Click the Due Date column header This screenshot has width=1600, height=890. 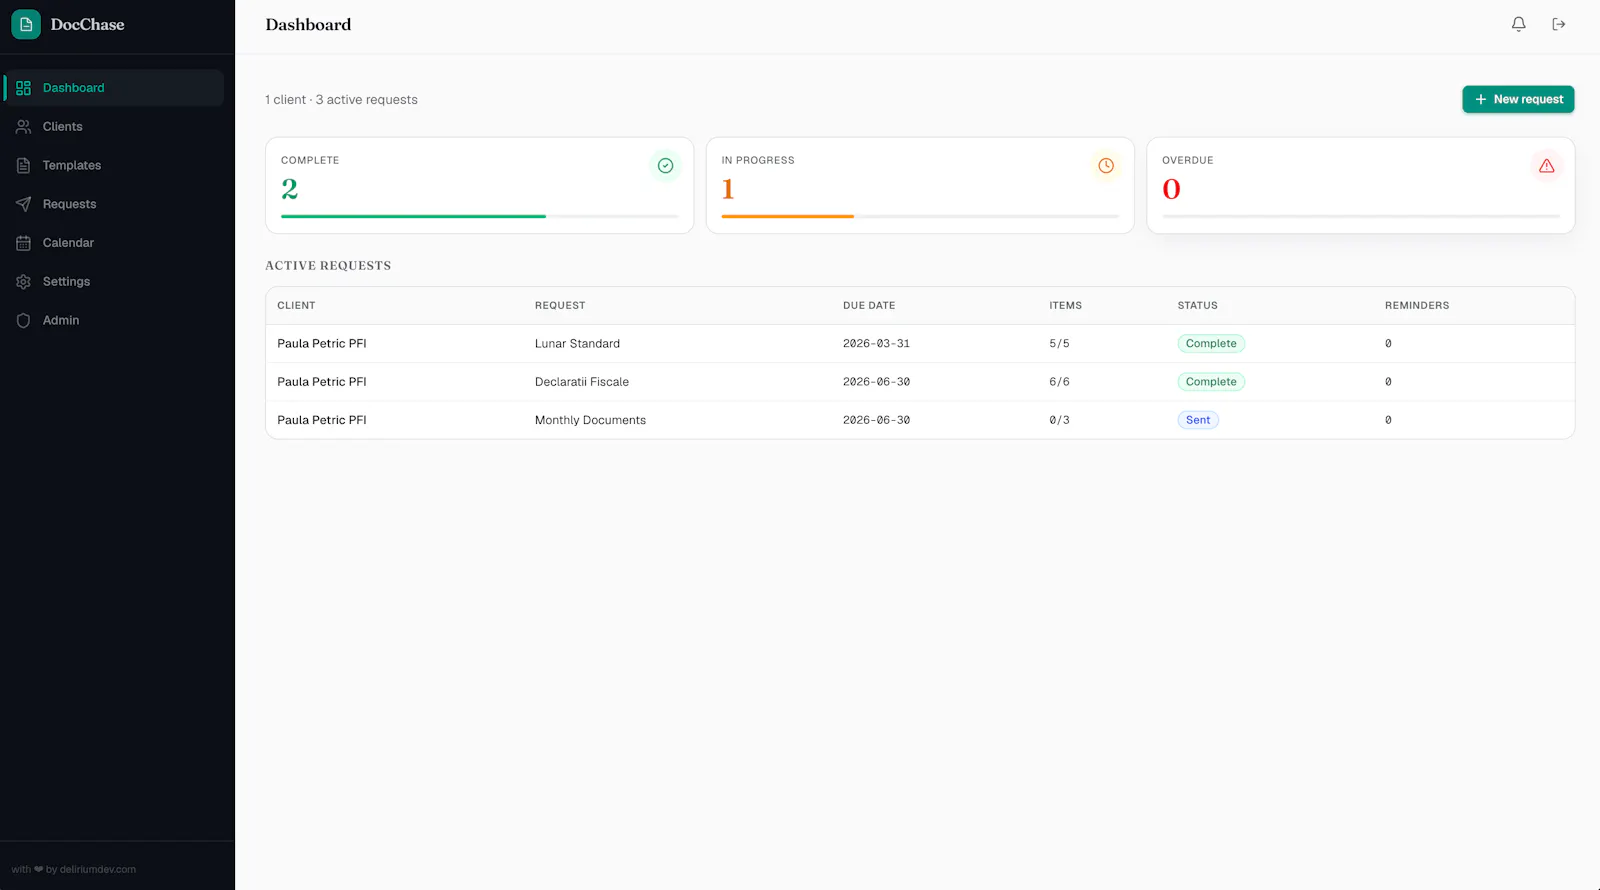pyautogui.click(x=869, y=306)
